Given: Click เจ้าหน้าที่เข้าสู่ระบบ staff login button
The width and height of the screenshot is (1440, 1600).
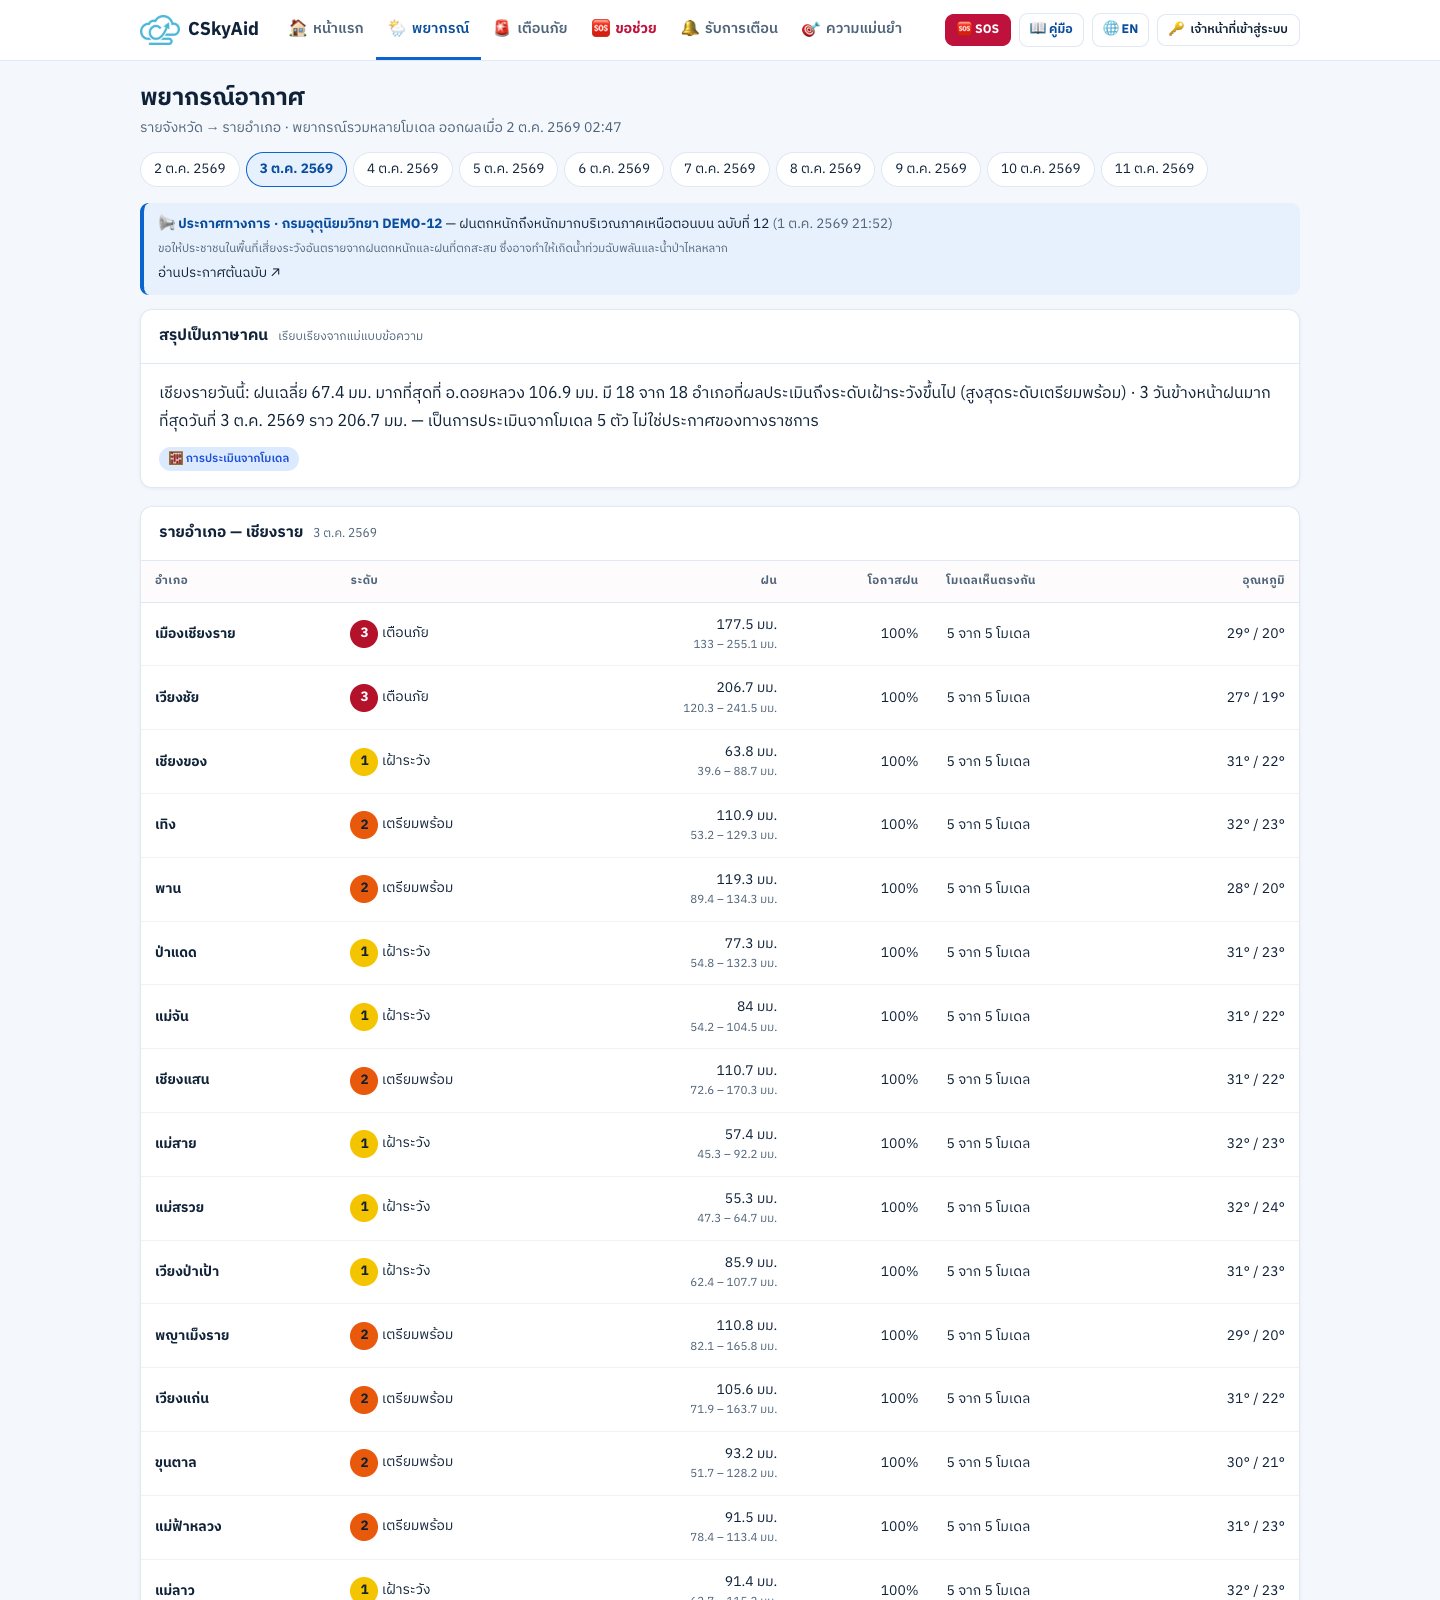Looking at the screenshot, I should click(1228, 29).
